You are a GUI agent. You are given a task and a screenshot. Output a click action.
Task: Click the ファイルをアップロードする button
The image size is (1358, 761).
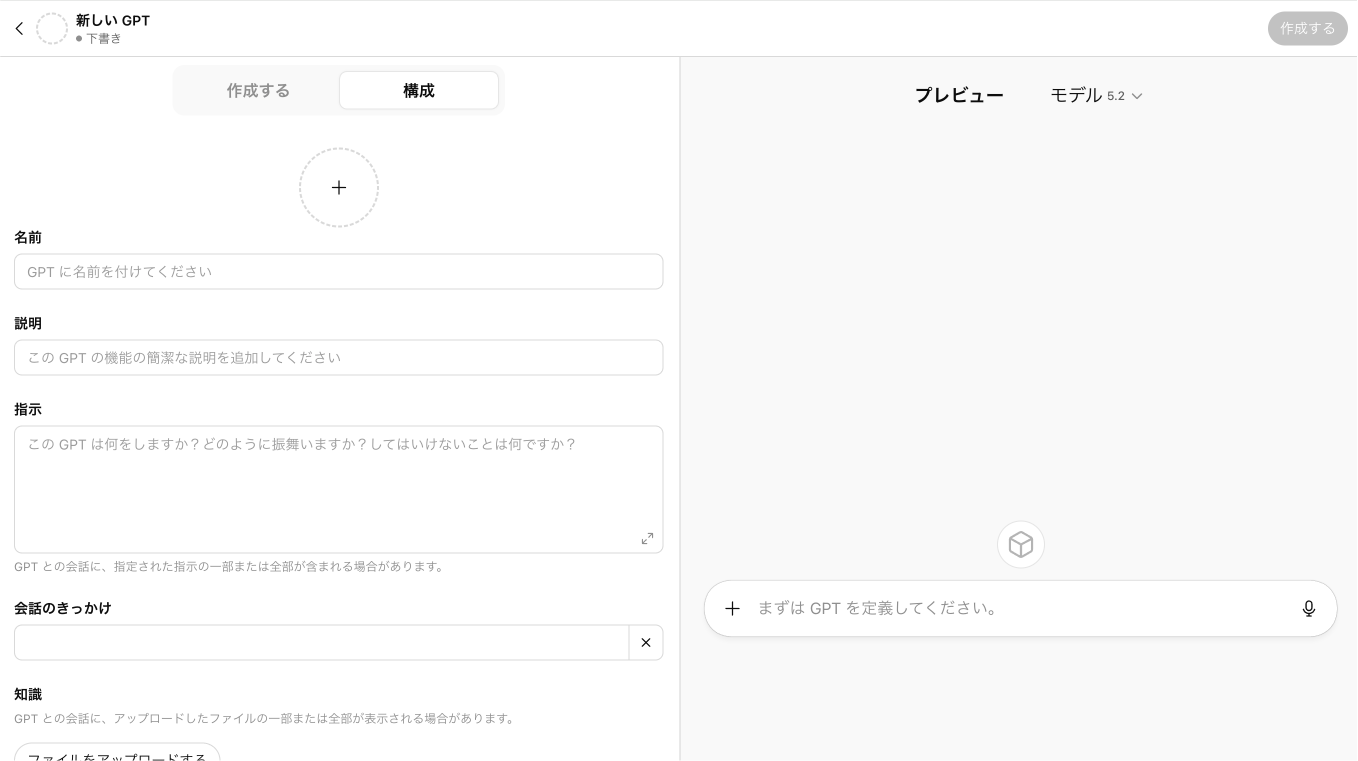pyautogui.click(x=117, y=755)
